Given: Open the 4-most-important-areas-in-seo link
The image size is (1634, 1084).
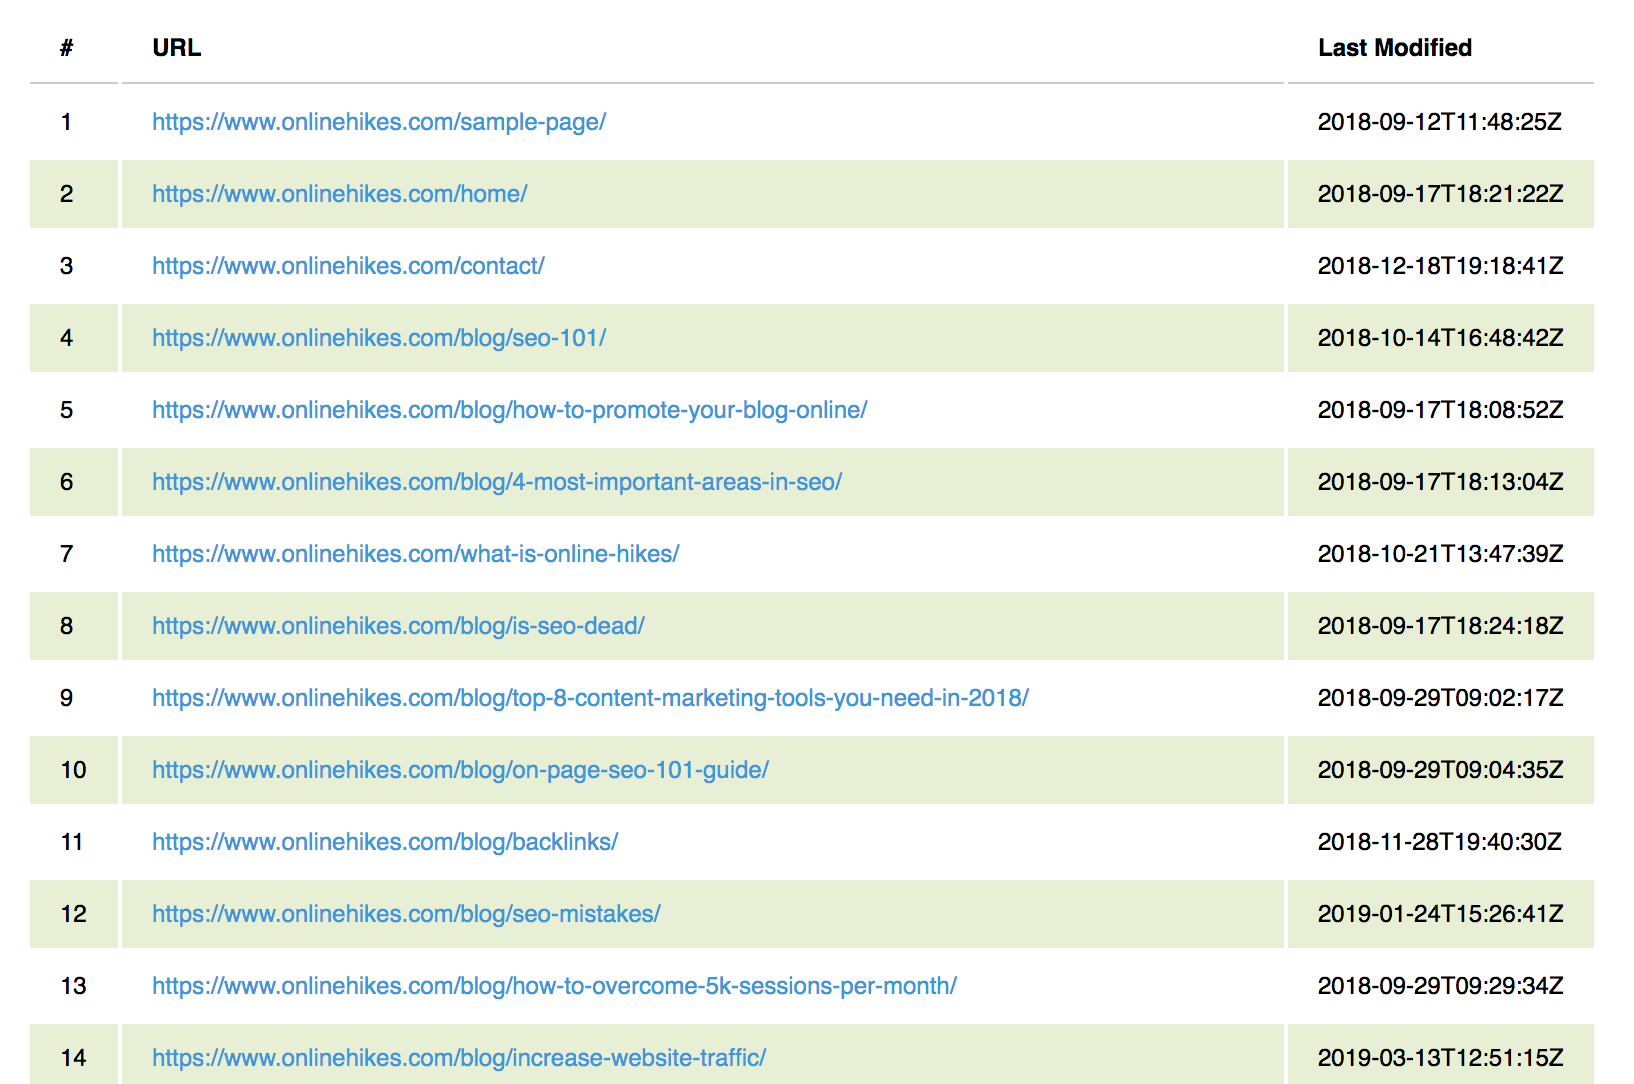Looking at the screenshot, I should 497,482.
